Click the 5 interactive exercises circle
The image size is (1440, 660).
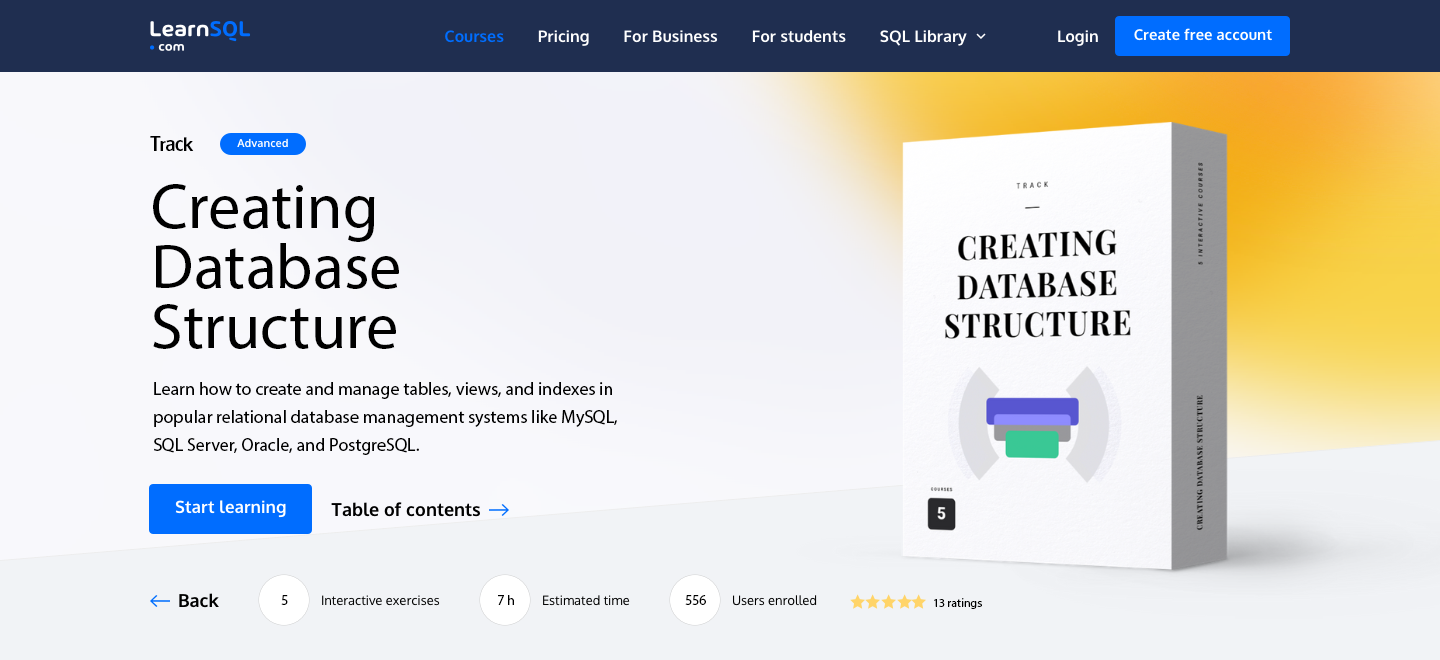coord(284,600)
